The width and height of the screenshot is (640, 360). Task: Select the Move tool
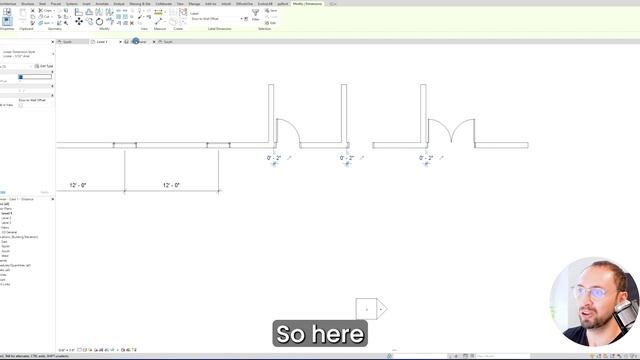pos(79,21)
